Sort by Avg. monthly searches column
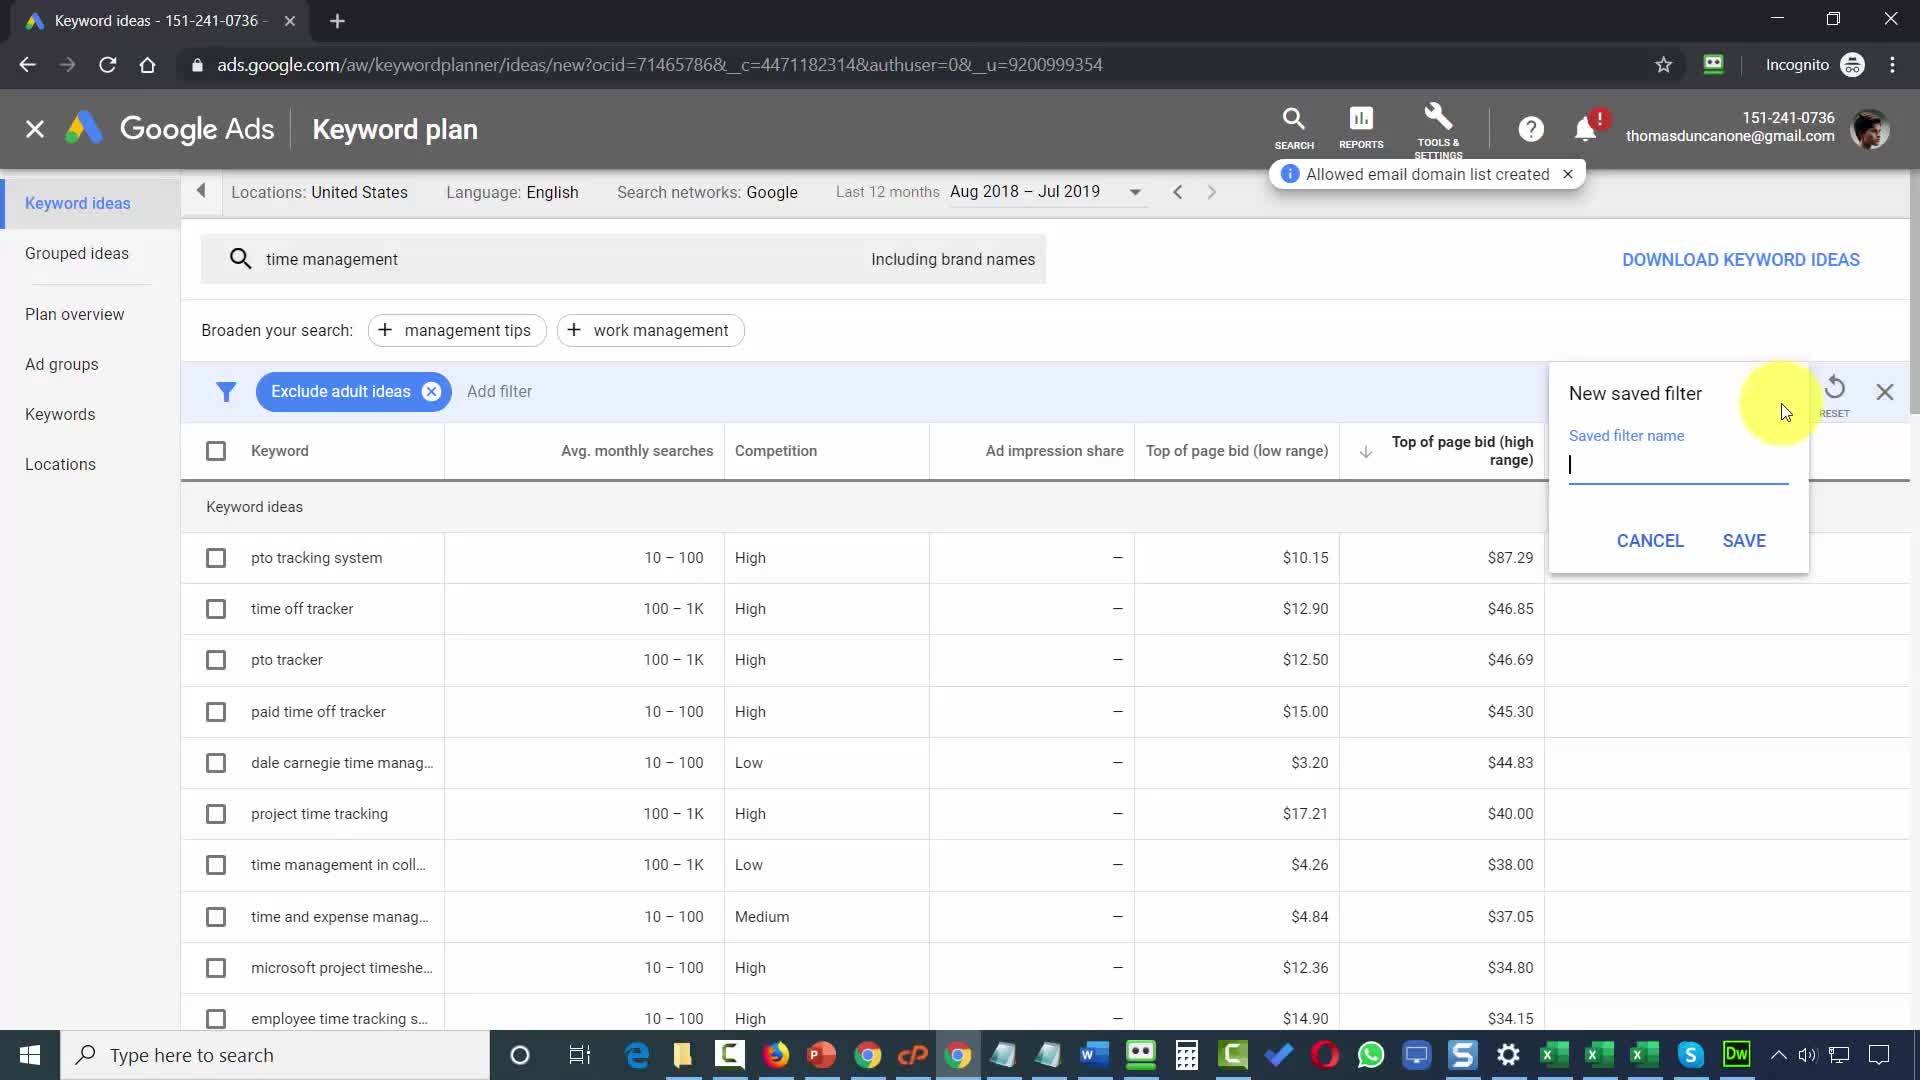Viewport: 1920px width, 1080px height. click(637, 451)
